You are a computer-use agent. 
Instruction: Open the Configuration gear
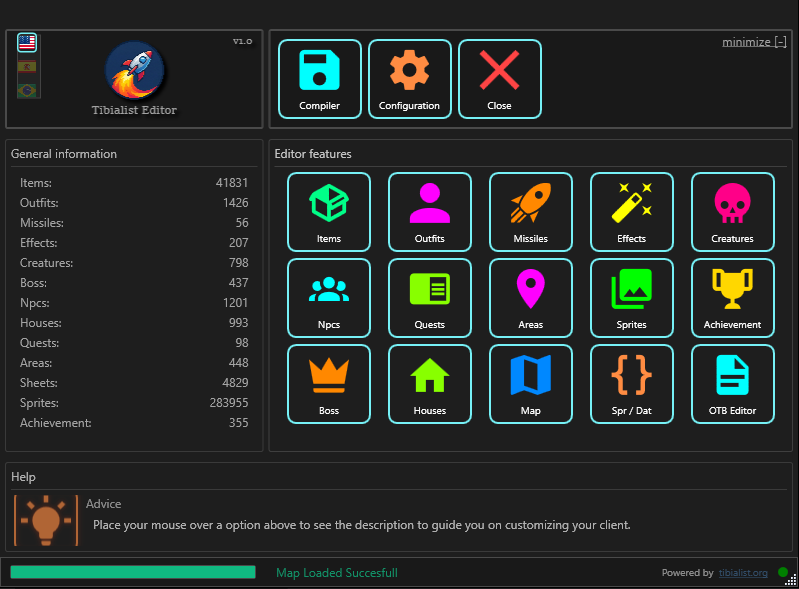[x=410, y=79]
